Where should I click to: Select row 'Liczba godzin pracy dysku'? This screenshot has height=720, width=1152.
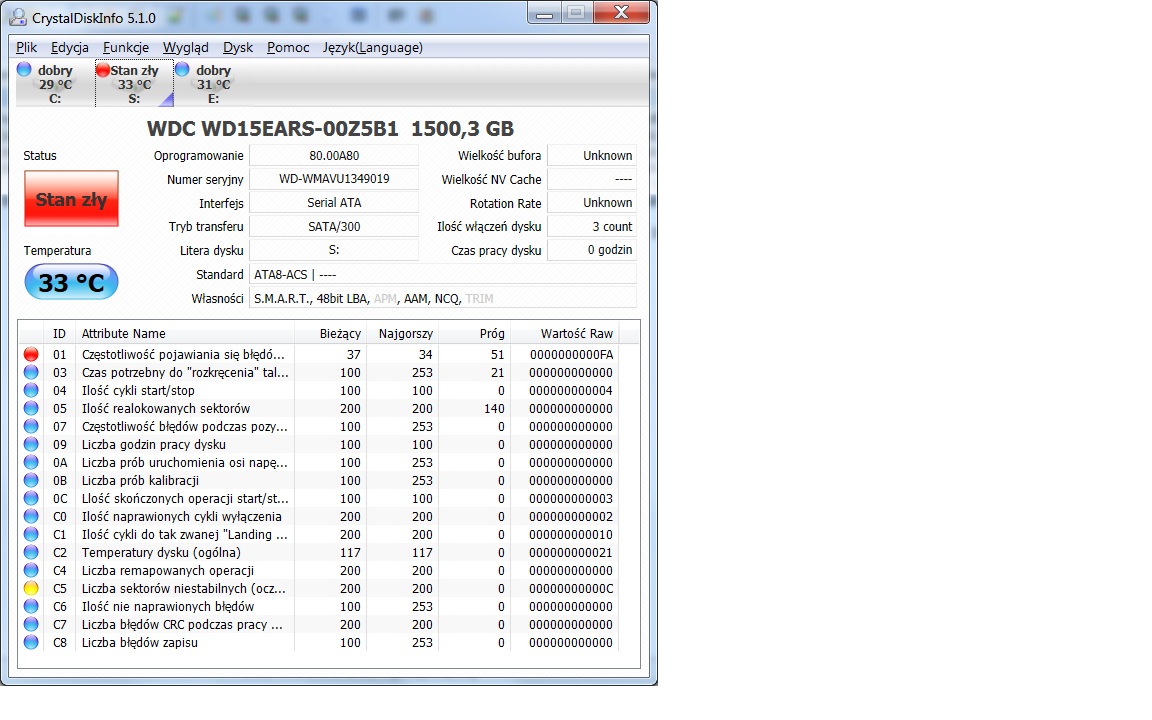(x=320, y=444)
